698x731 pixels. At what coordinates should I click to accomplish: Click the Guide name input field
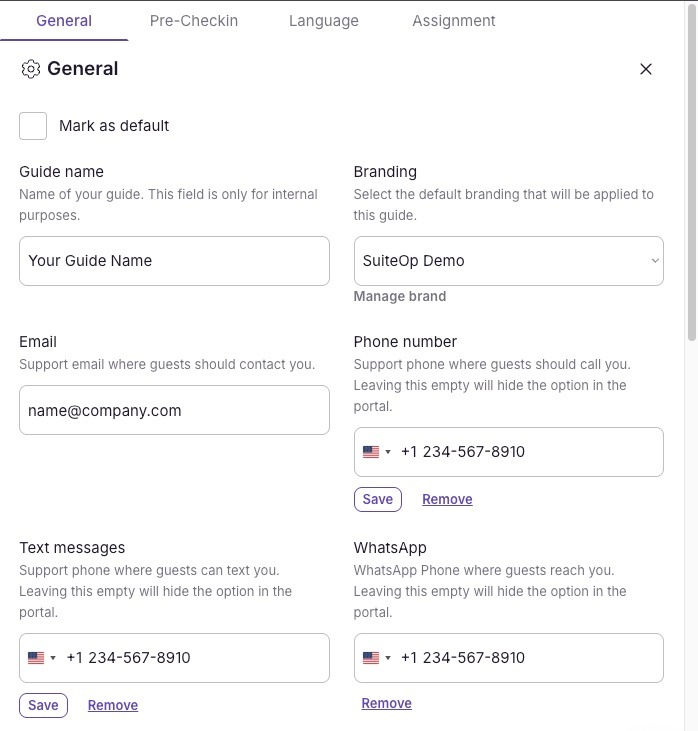click(174, 261)
